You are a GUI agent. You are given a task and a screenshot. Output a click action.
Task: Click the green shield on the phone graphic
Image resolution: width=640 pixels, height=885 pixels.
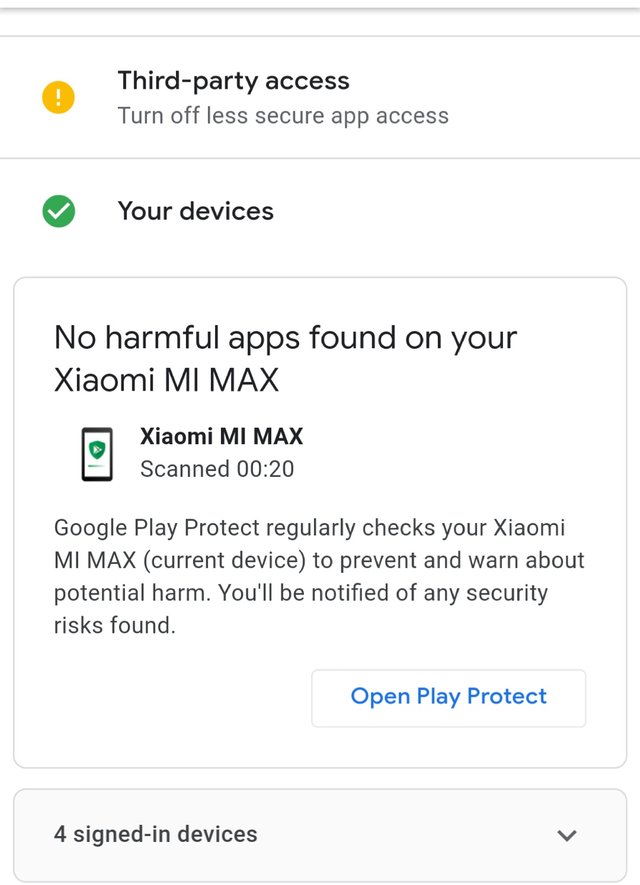point(97,448)
